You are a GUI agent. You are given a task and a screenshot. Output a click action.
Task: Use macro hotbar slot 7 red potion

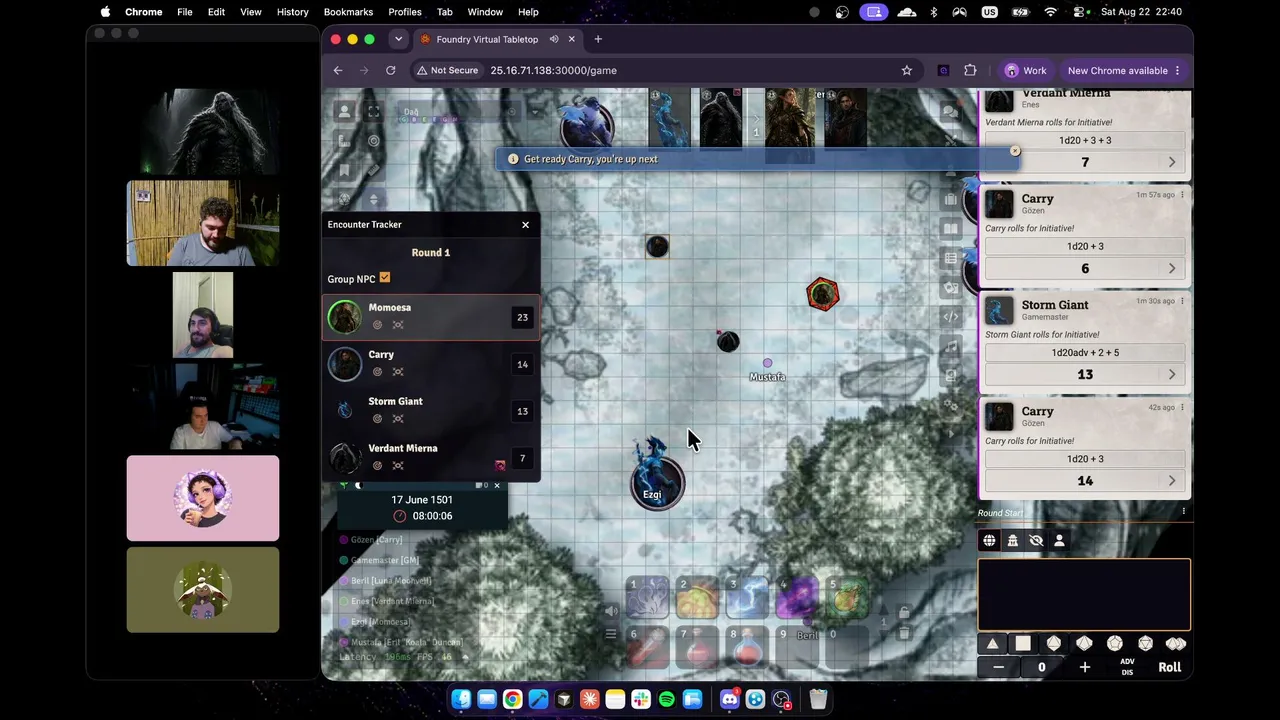click(697, 647)
